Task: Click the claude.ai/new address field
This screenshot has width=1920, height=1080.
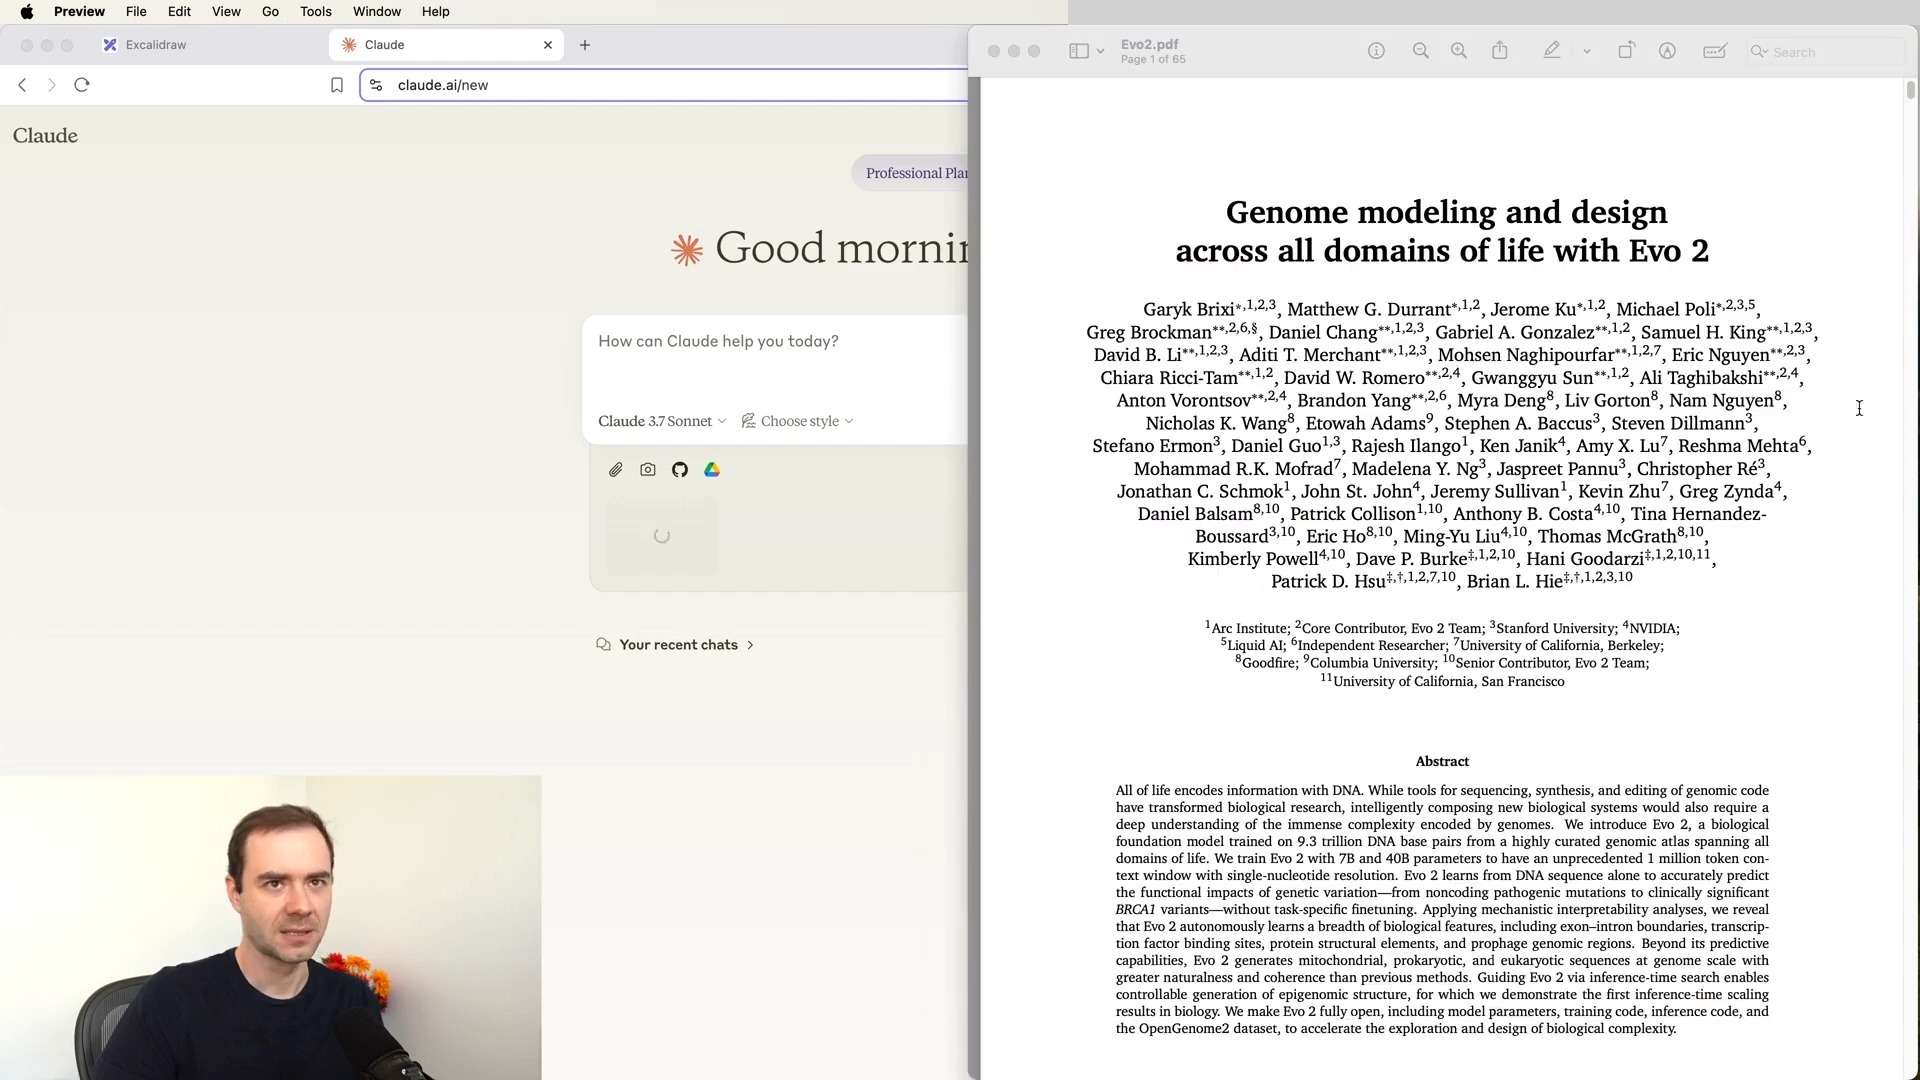Action: [x=664, y=85]
